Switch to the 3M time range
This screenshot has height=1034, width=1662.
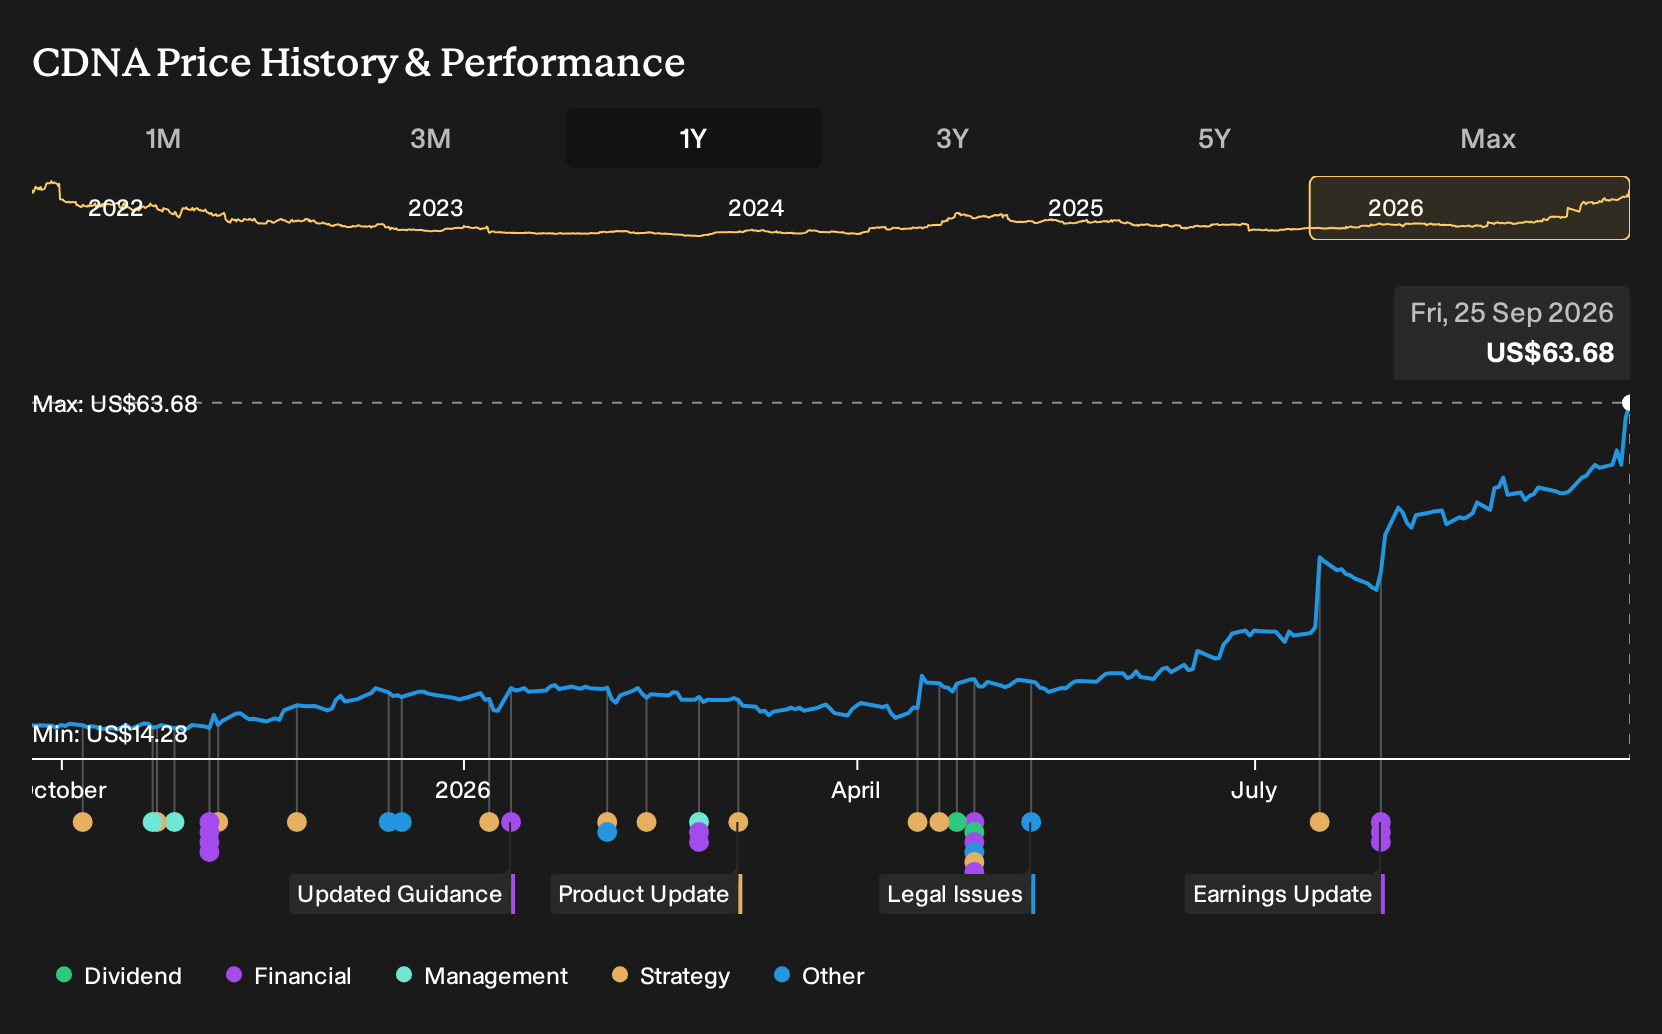430,138
